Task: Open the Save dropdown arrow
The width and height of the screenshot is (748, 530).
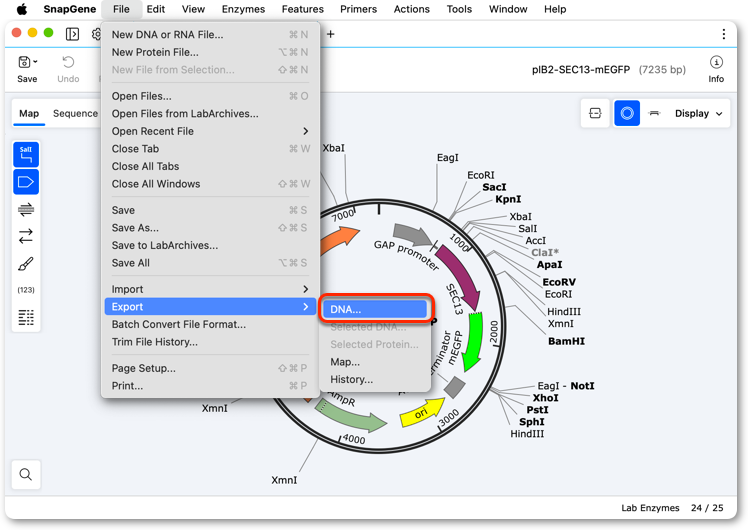Action: pos(35,62)
